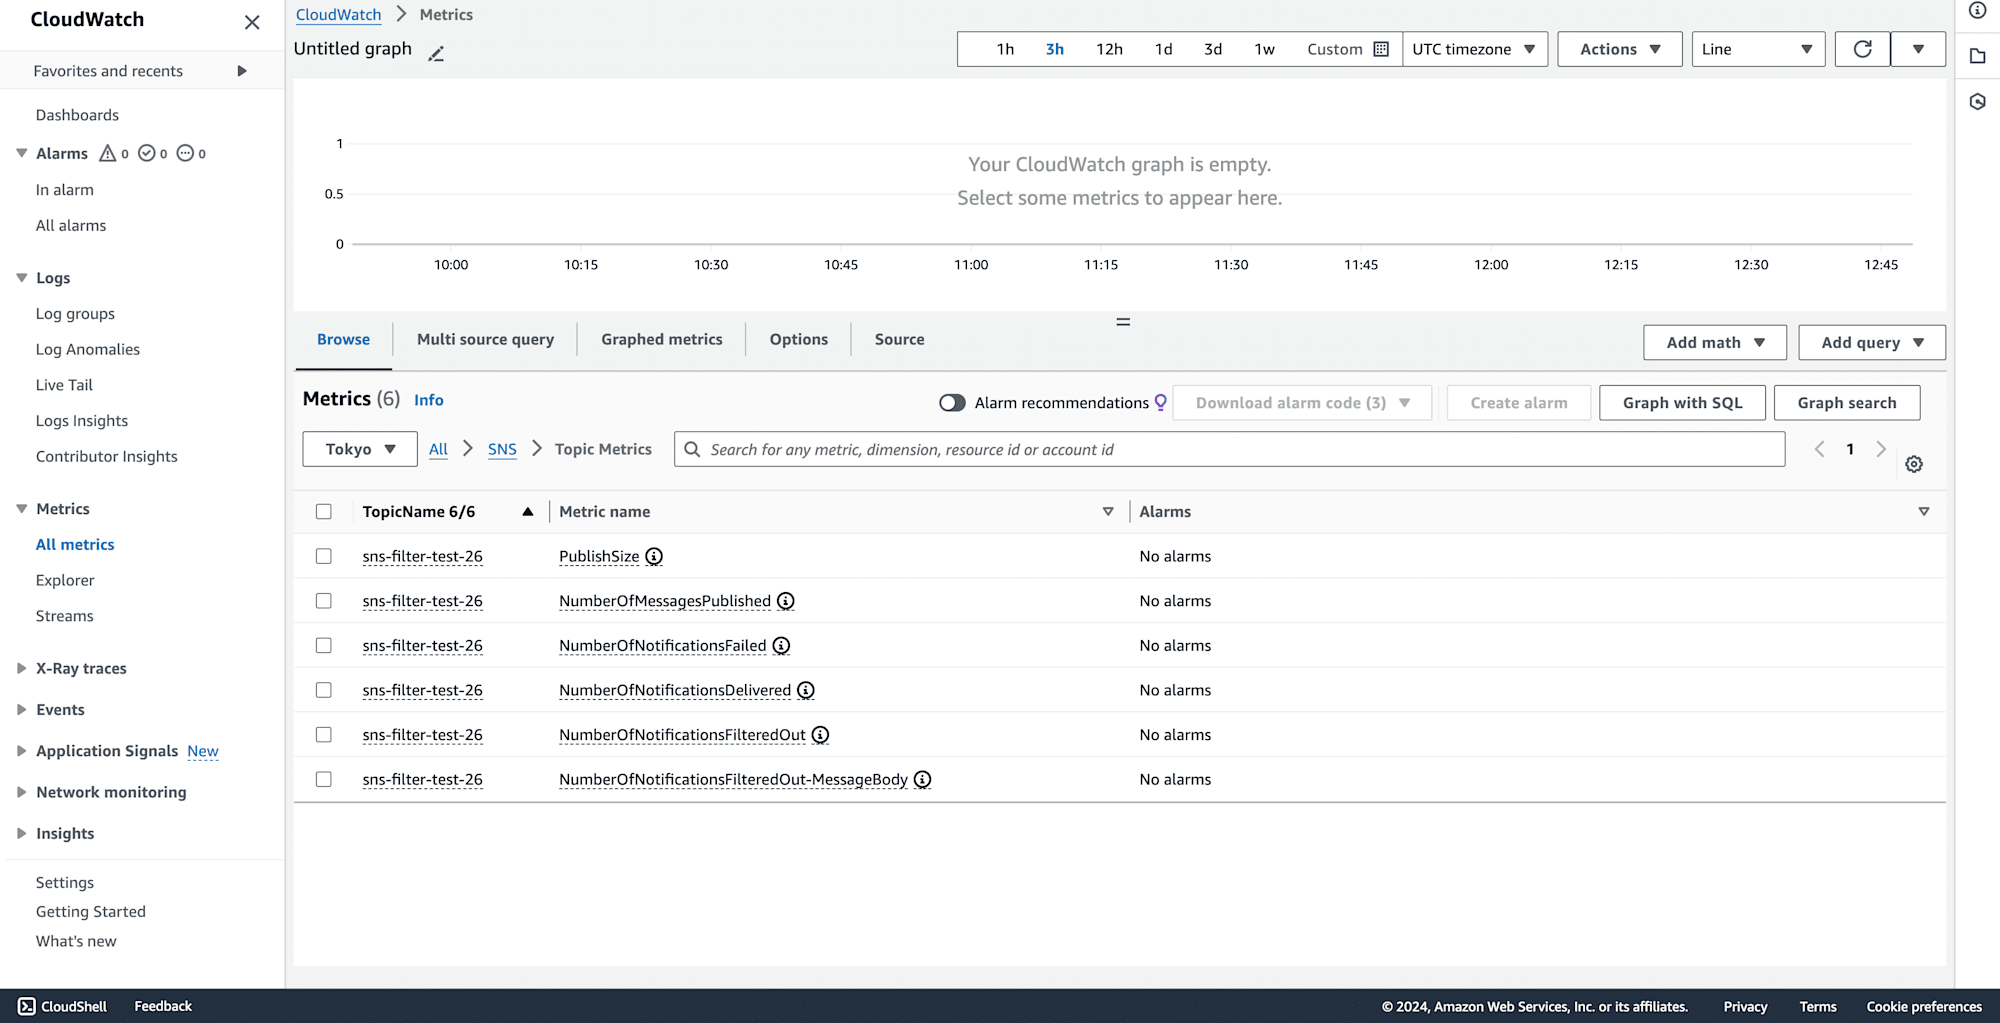Show info for NumberOfNotificationsDelivered metric
Screen dimensions: 2000x1023
(x=806, y=690)
